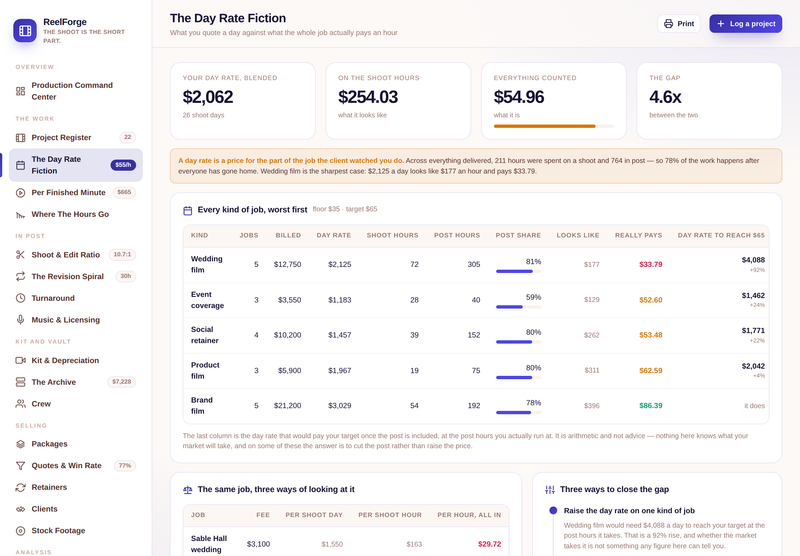Select the Event coverage row name

coord(207,300)
